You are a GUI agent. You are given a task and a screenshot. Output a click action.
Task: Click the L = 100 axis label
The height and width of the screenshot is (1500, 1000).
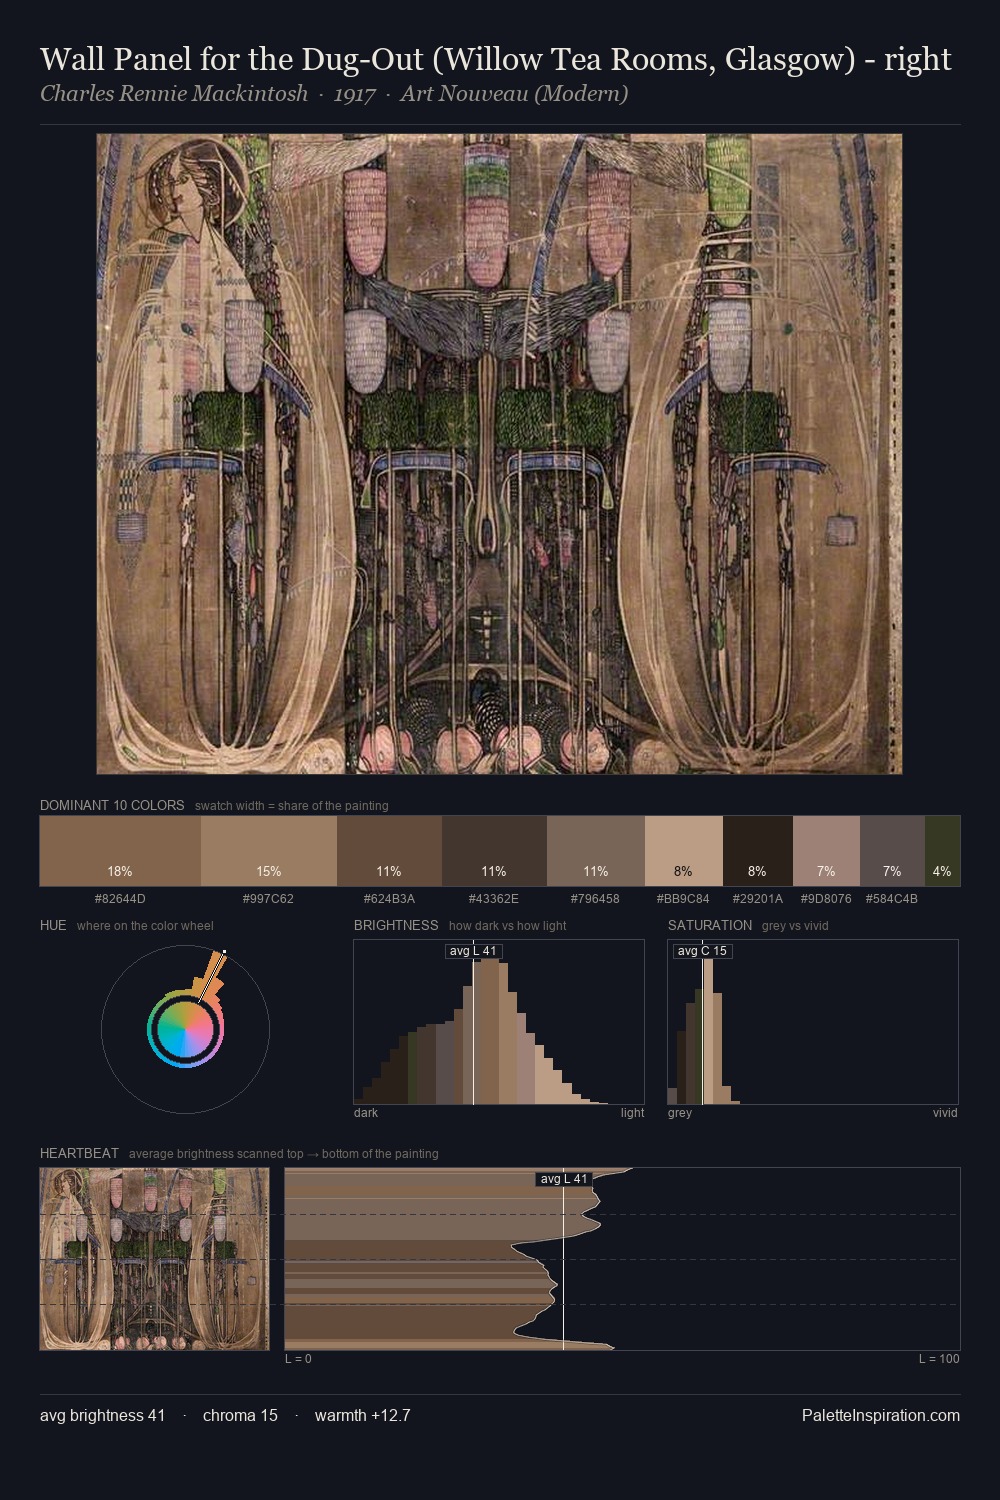pyautogui.click(x=939, y=1359)
